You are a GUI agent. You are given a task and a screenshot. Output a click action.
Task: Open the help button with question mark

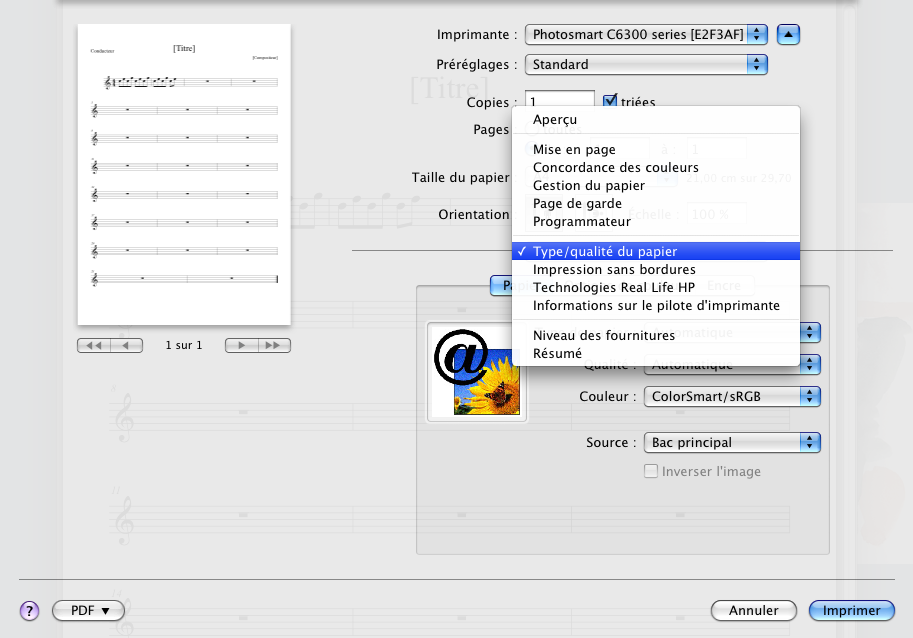point(29,610)
